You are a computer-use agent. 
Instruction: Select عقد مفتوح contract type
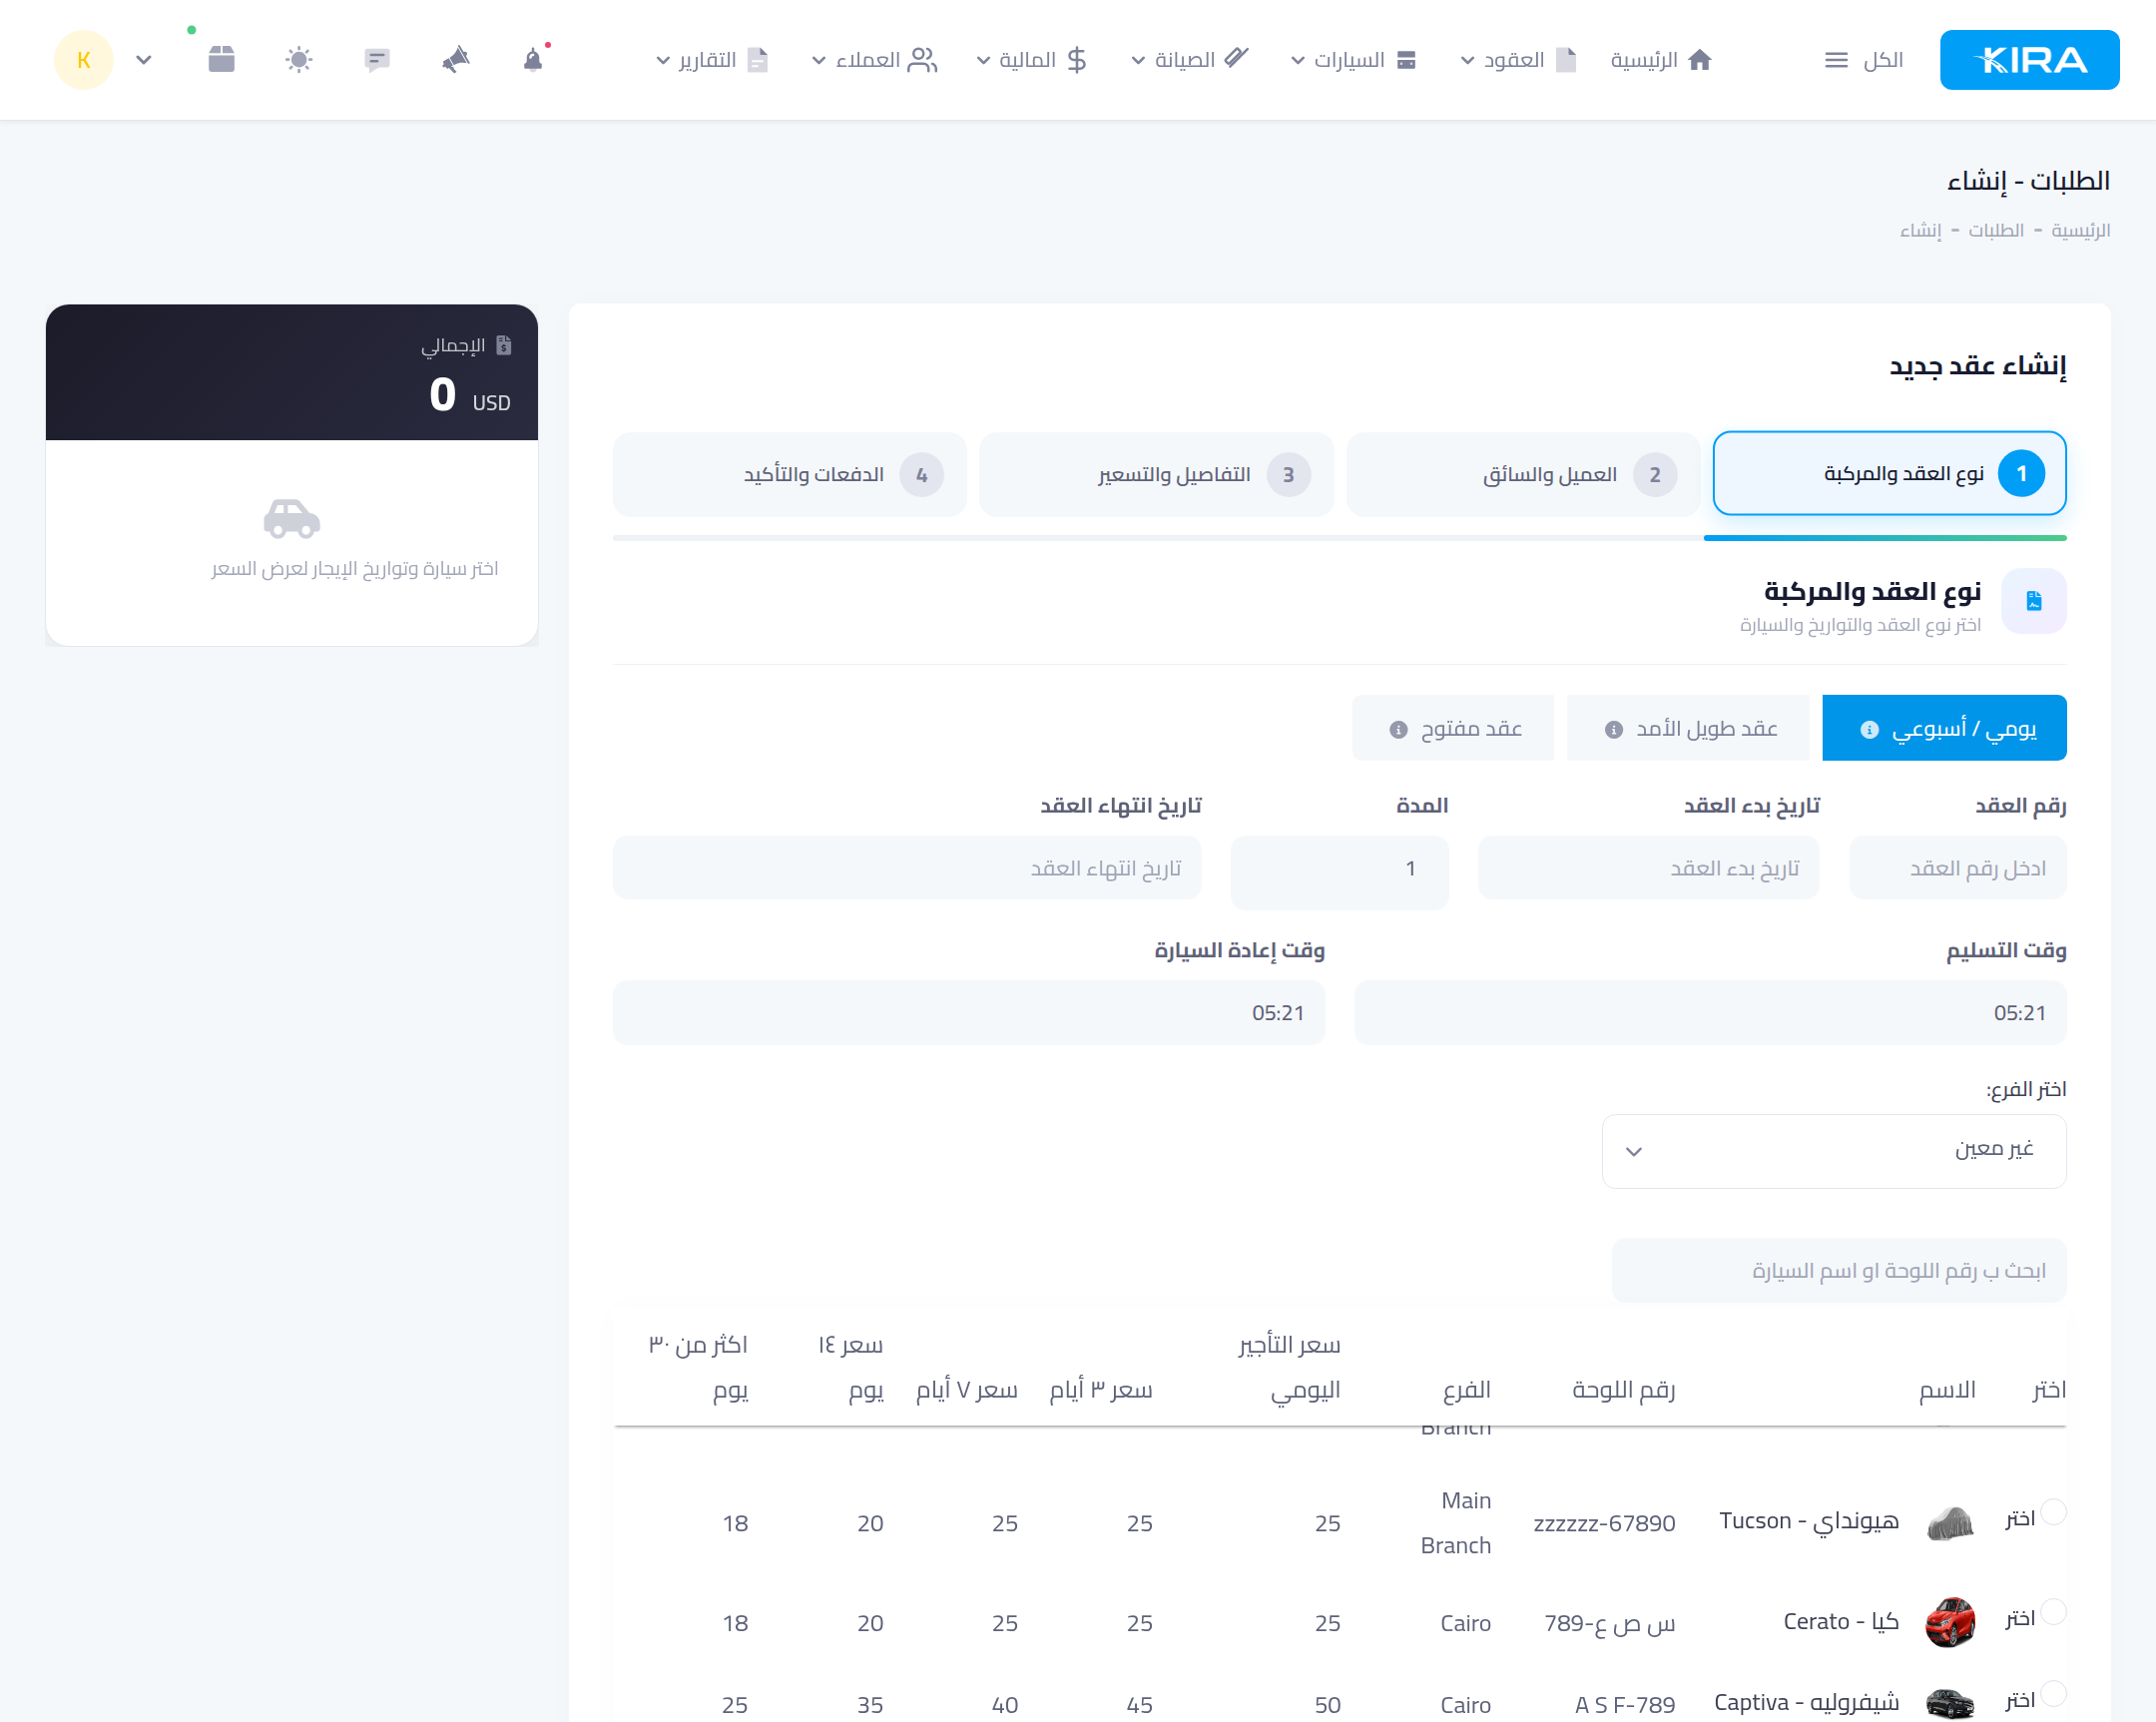tap(1452, 727)
